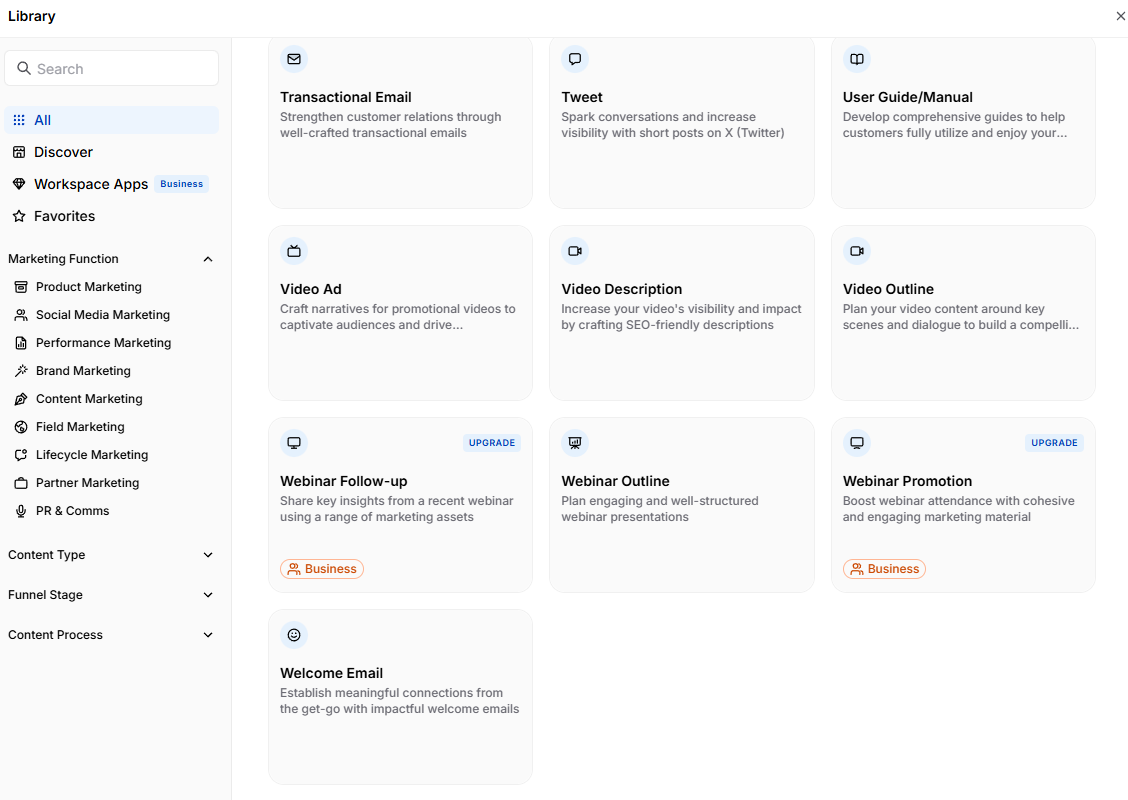Click the smiley icon on Welcome Email card
The image size is (1128, 800).
pyautogui.click(x=294, y=635)
